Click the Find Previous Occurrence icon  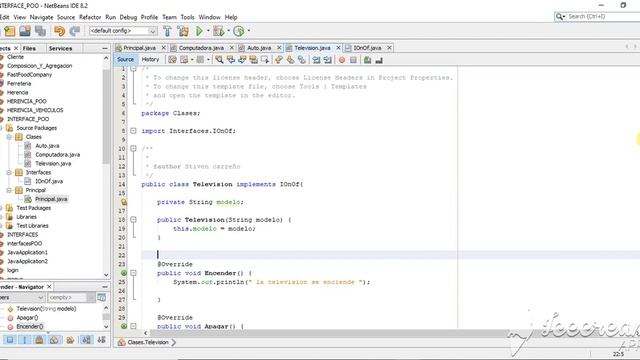point(231,60)
